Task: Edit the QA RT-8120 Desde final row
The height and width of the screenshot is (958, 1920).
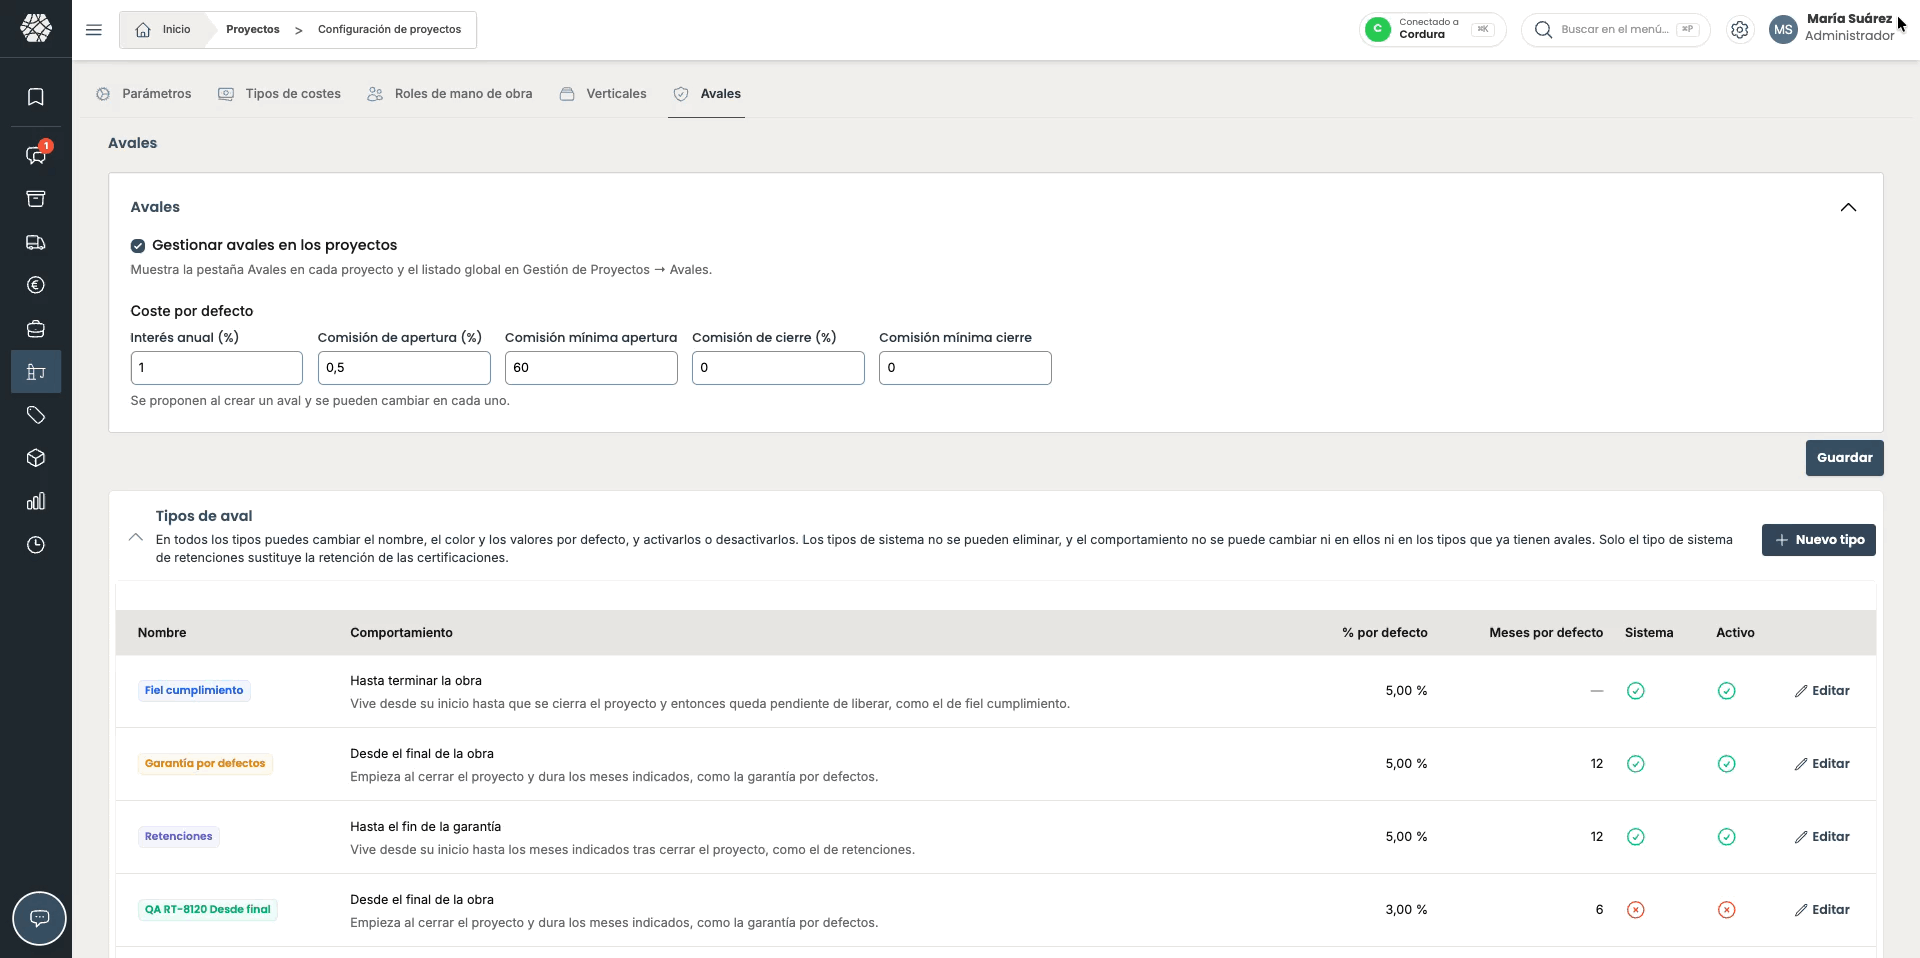Action: tap(1822, 910)
